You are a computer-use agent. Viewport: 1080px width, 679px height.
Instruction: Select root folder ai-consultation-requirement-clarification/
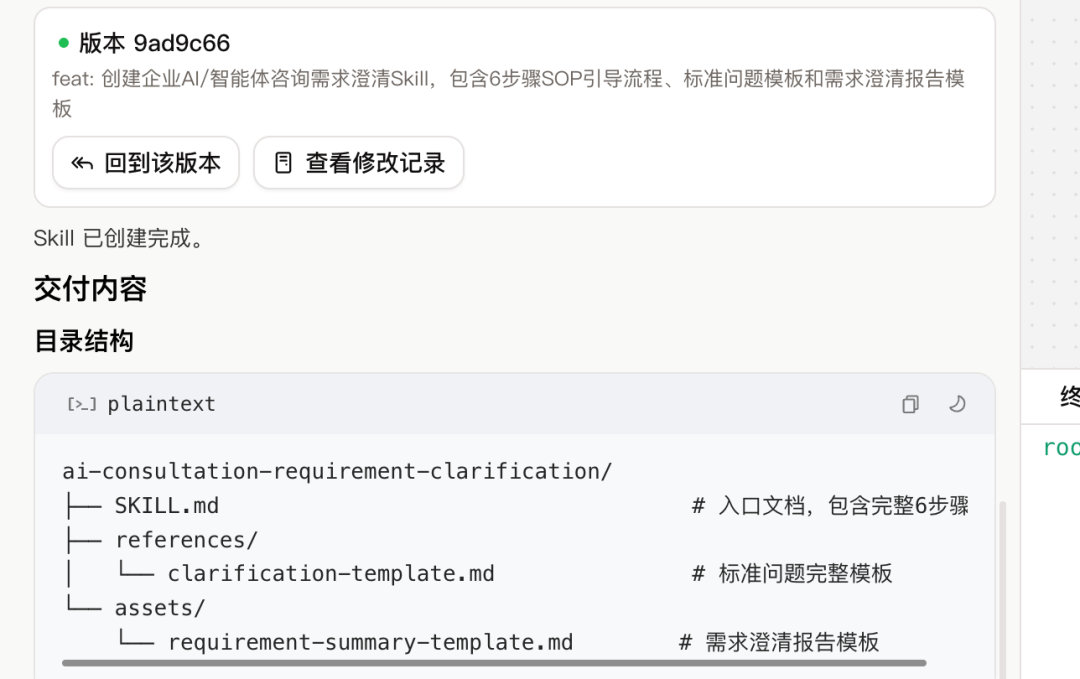coord(337,471)
